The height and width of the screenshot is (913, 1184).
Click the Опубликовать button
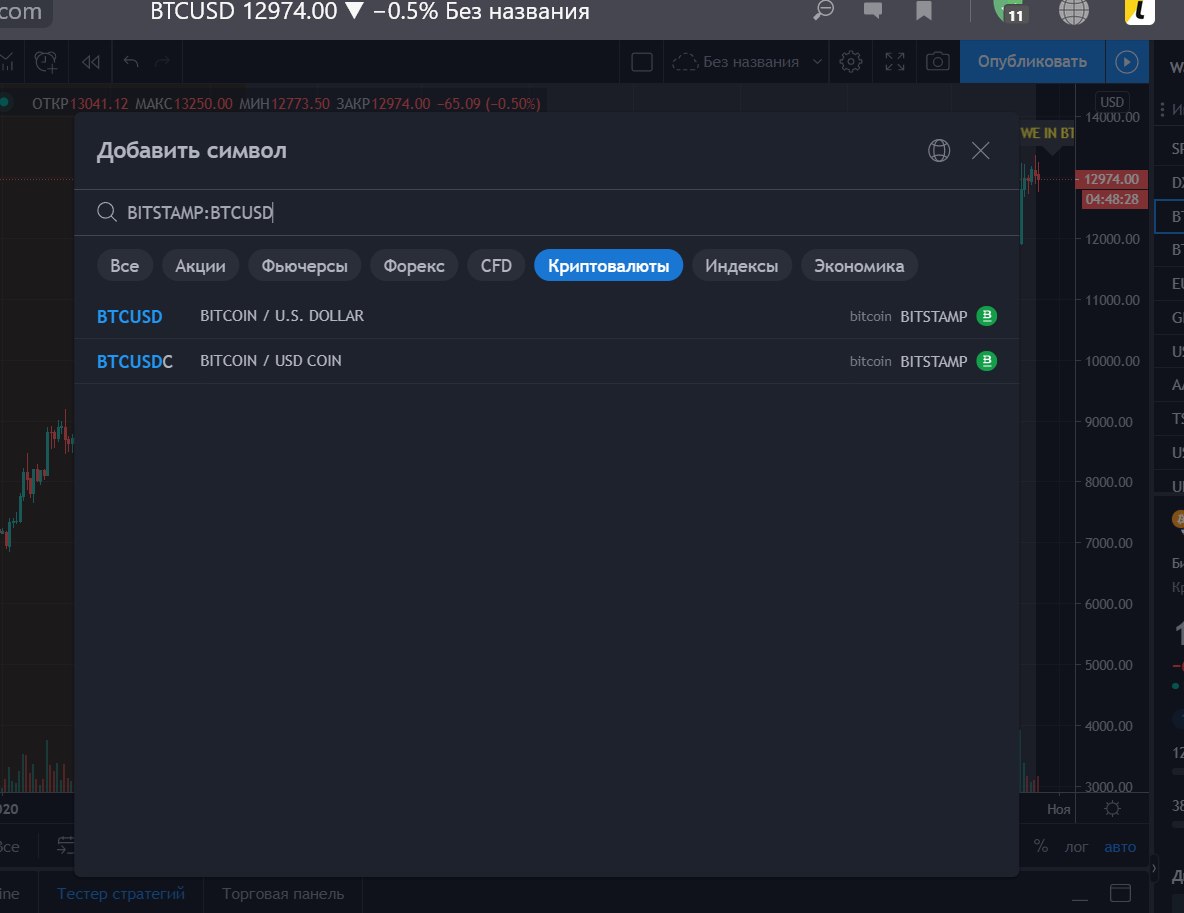(x=1032, y=61)
